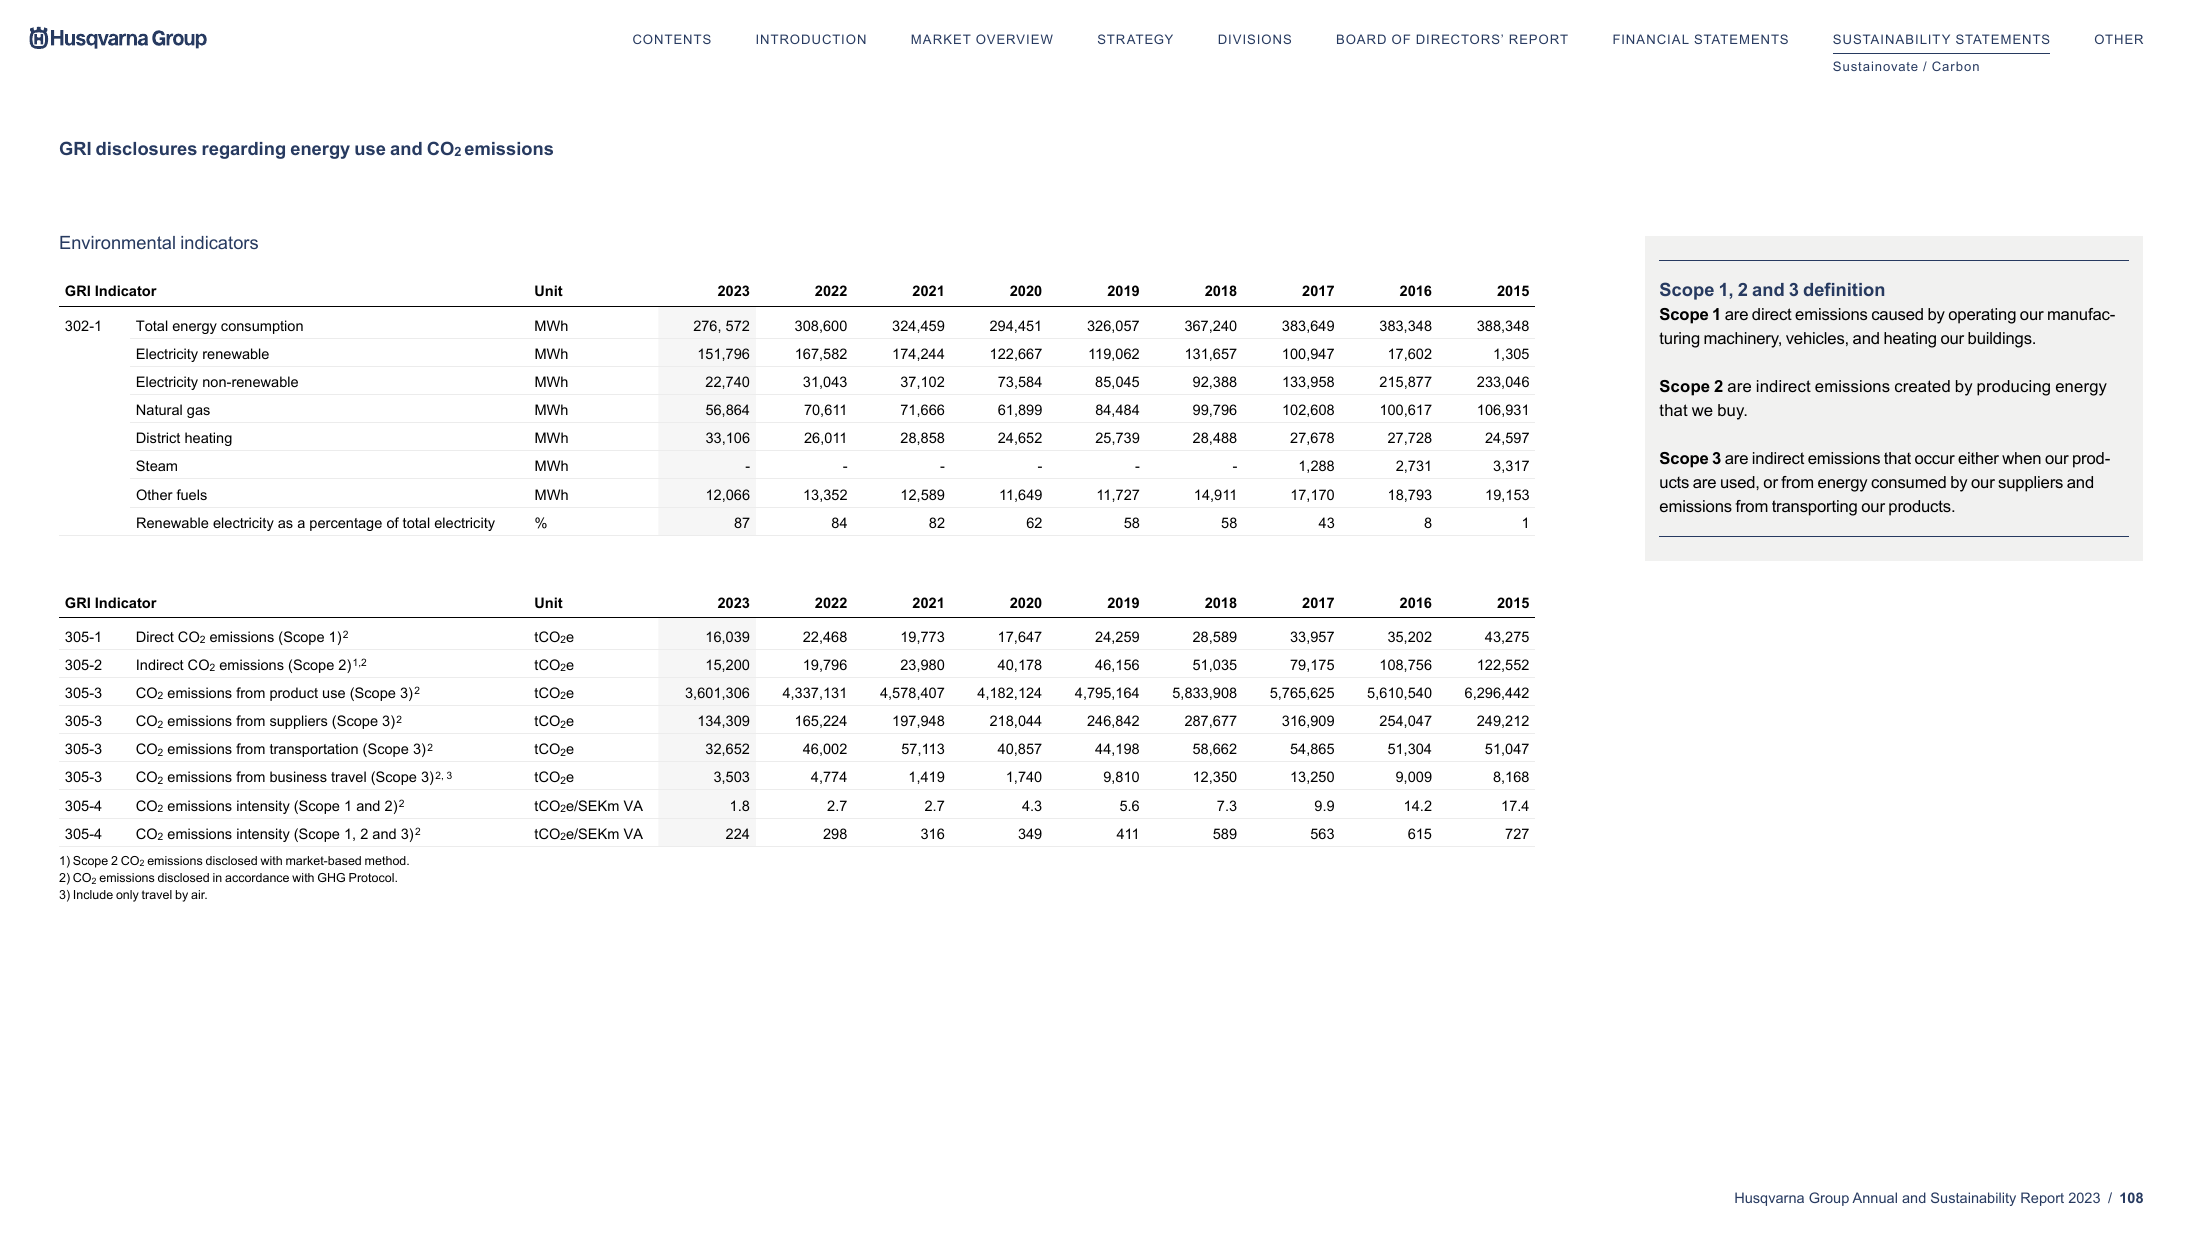Screen dimensions: 2203x1241
Task: Select the Electricity non-renewable row label
Action: click(217, 382)
